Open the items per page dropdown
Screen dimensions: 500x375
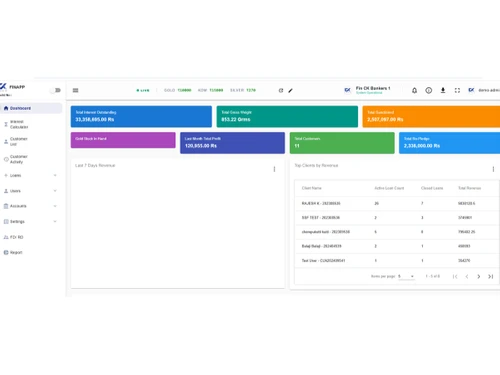(x=406, y=276)
